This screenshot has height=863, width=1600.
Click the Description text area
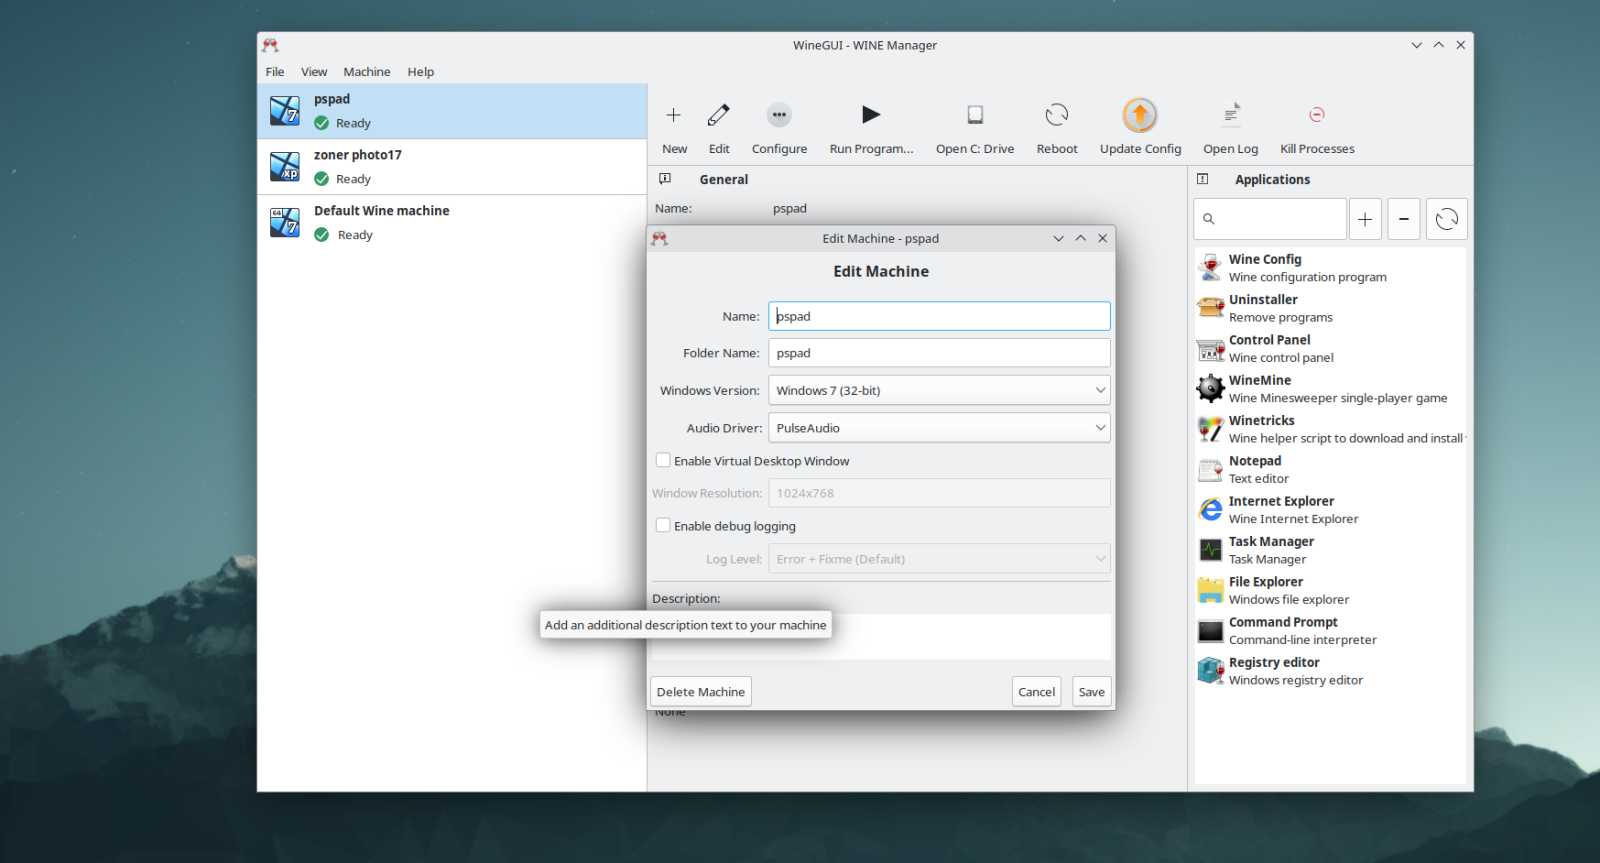881,637
